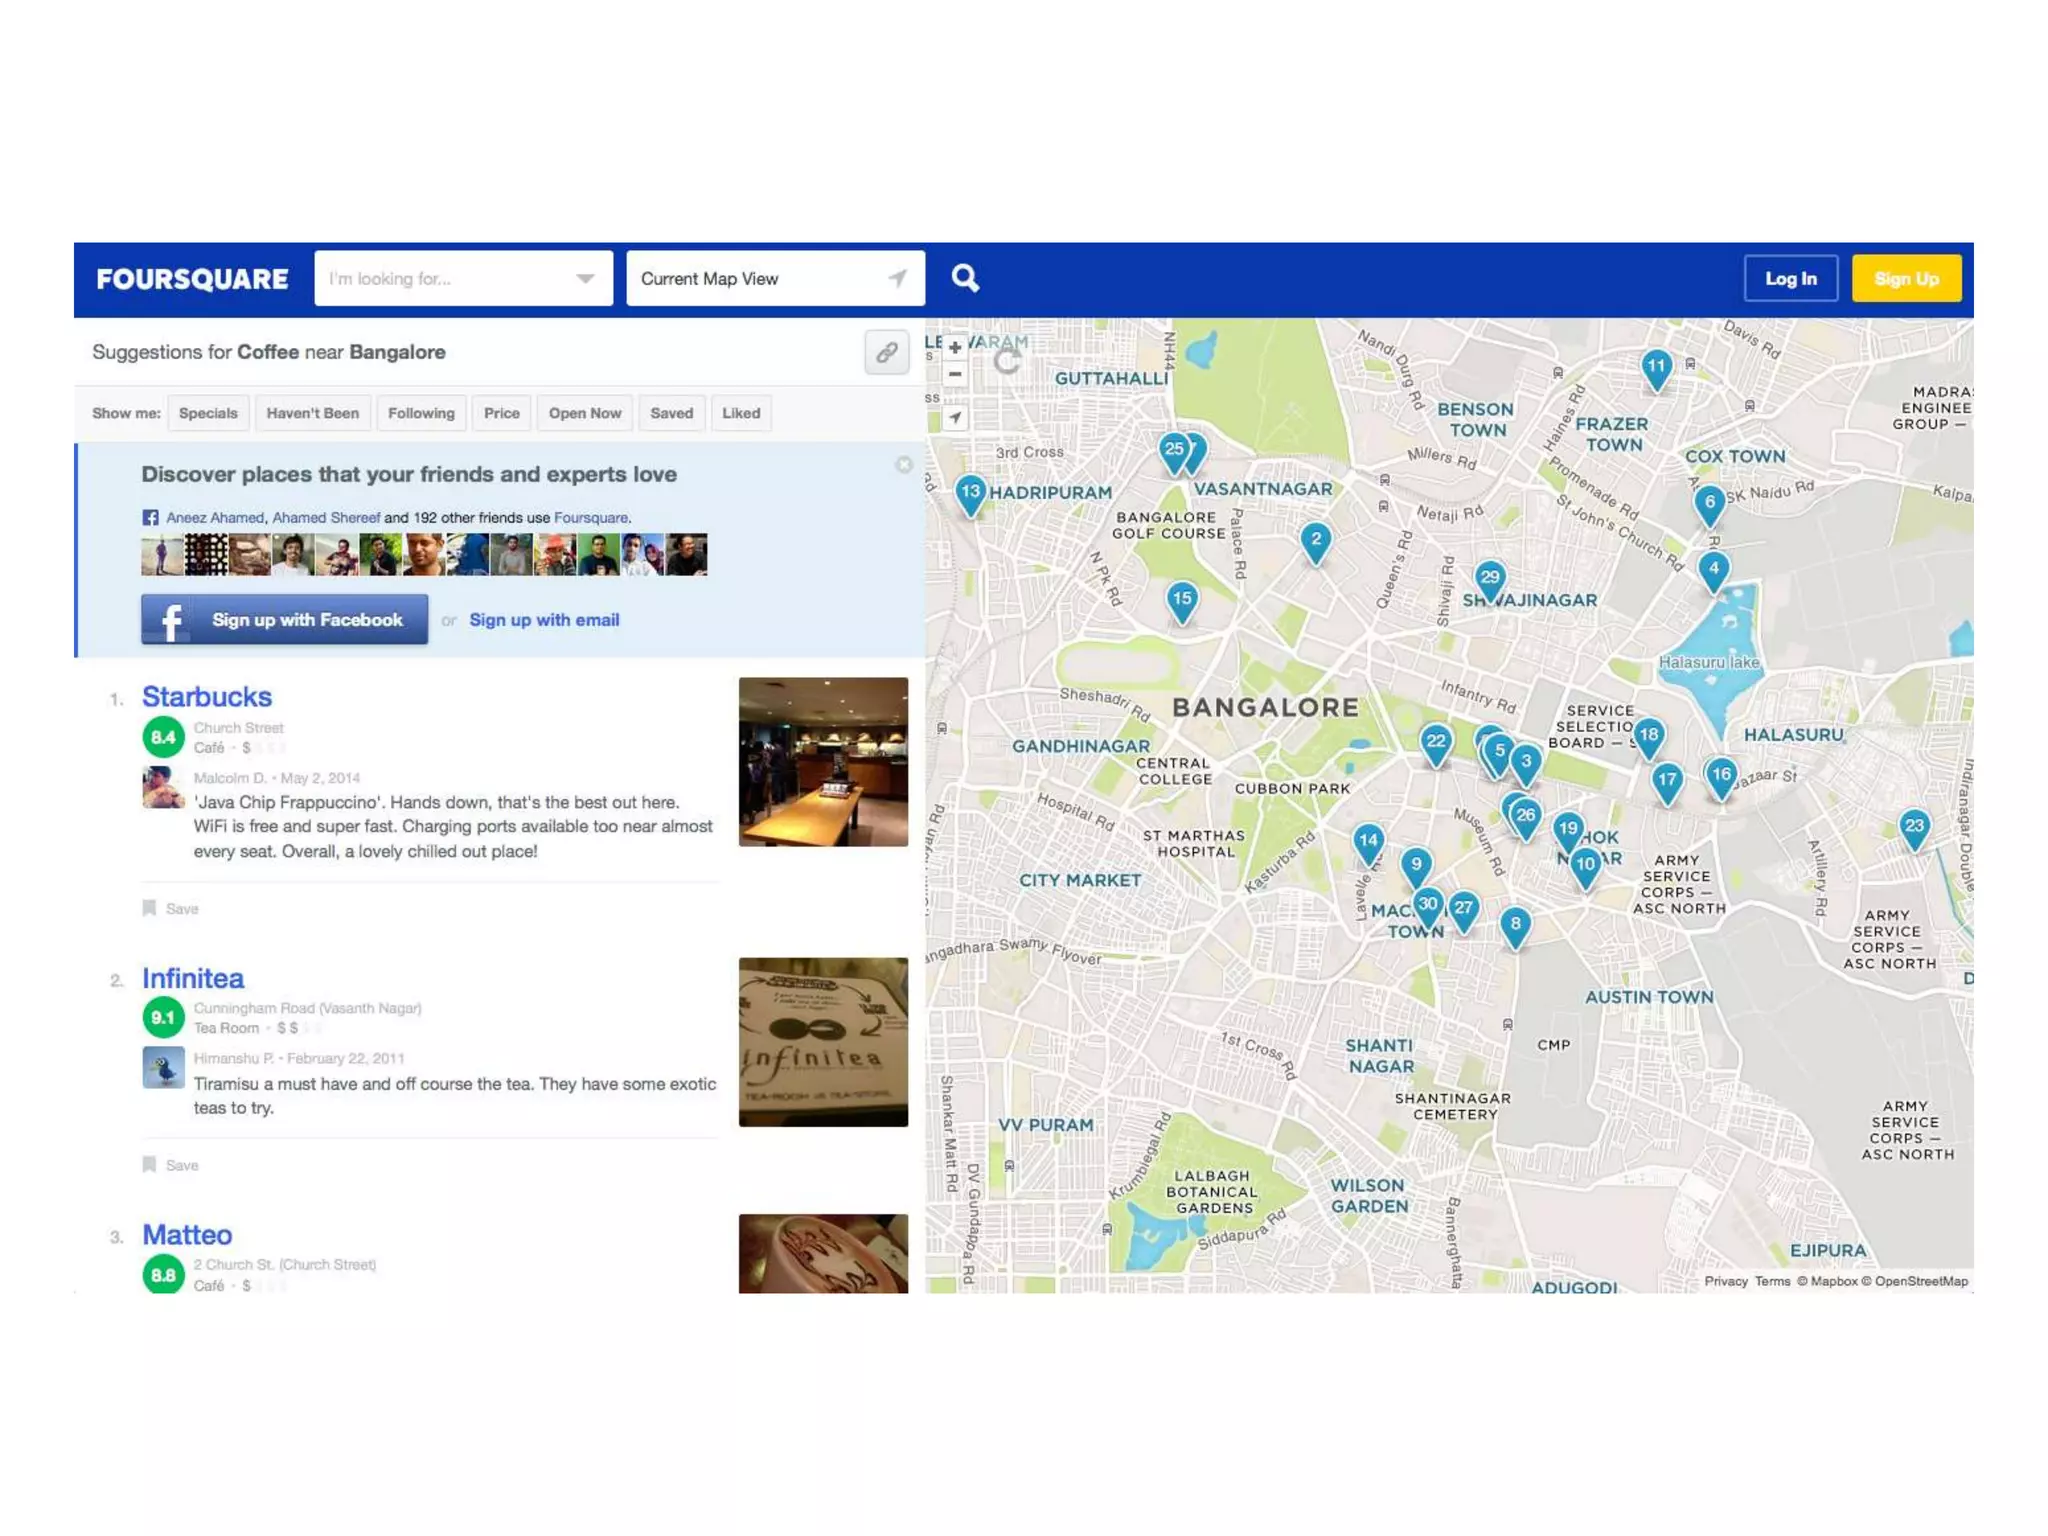Screen dimensions: 2048x1536
Task: Enable the Specials filter
Action: point(208,413)
